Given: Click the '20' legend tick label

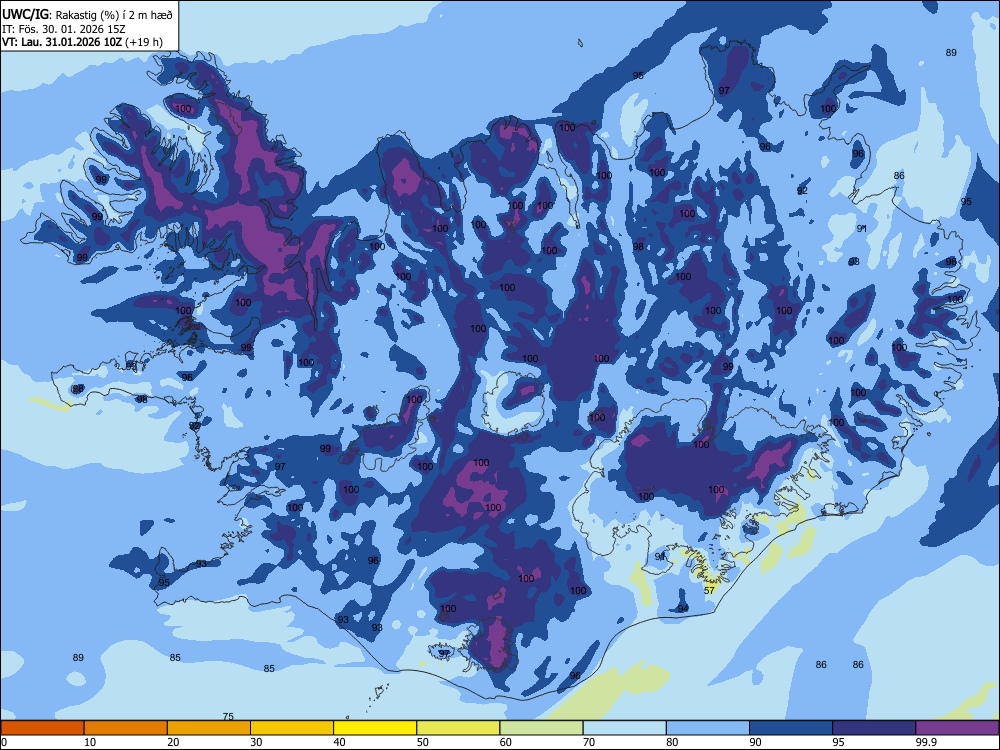Looking at the screenshot, I should pyautogui.click(x=173, y=742).
